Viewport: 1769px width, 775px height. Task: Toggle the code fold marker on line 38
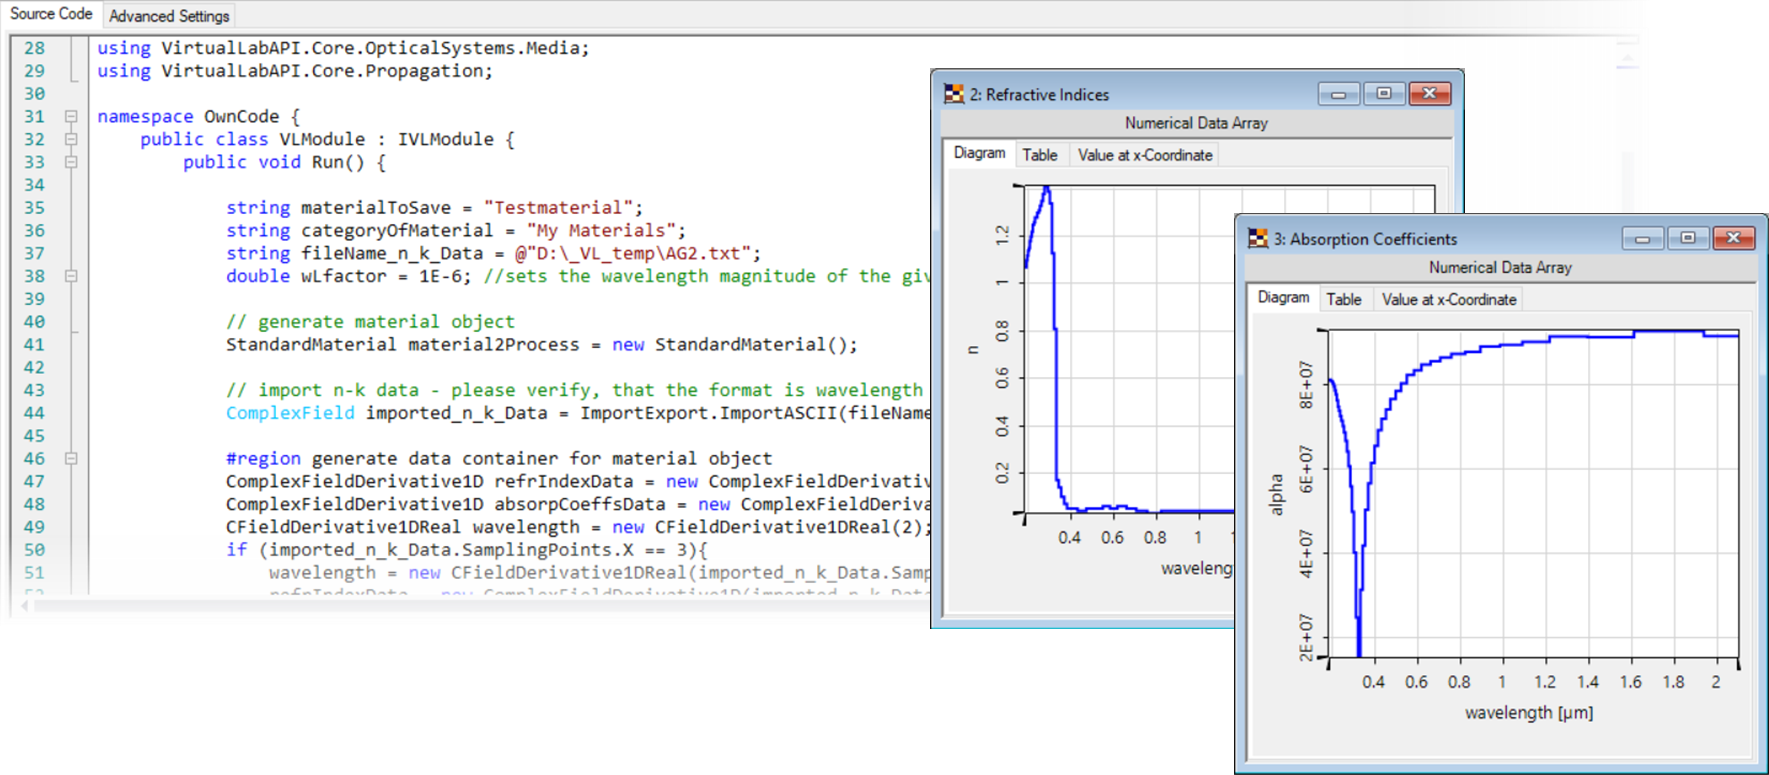(x=71, y=276)
